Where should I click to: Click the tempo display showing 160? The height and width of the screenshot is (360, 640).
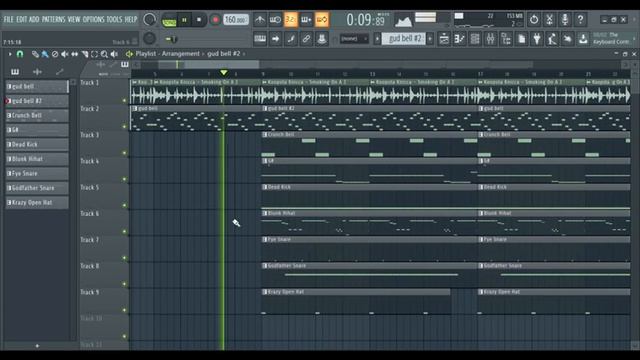[x=236, y=20]
